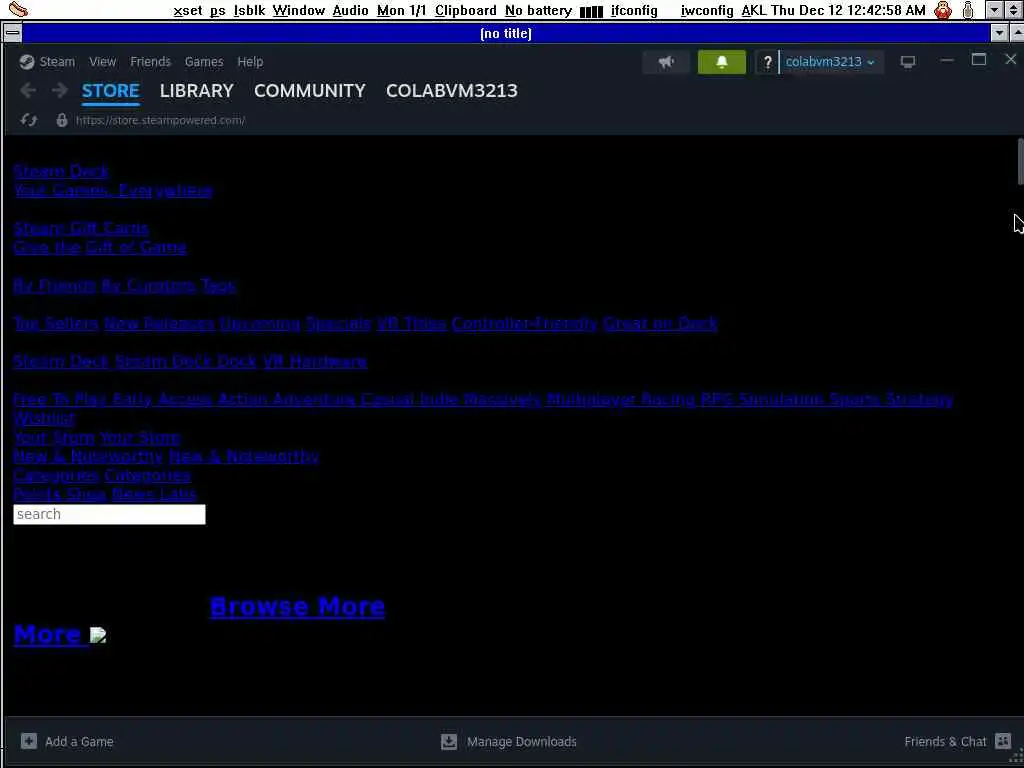Click the bottle icon in the top panel

968,10
